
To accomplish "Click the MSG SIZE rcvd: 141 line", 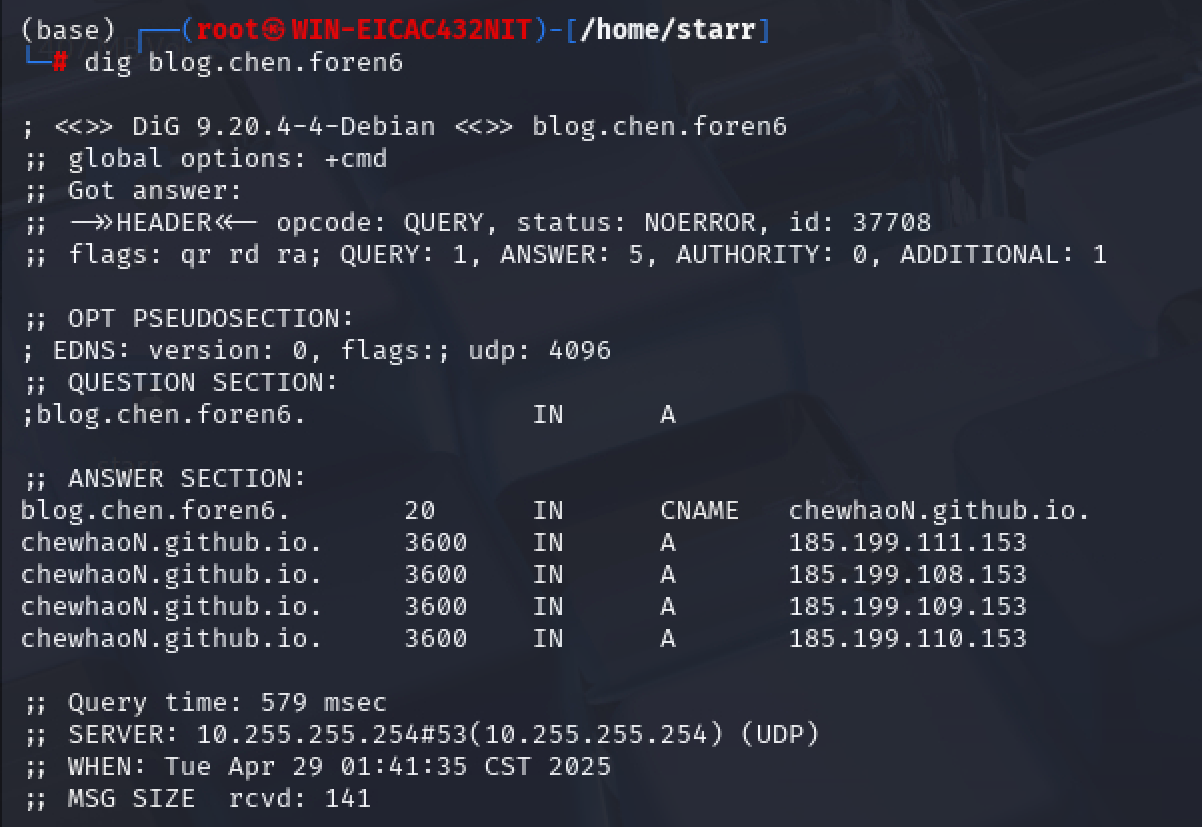I will tap(196, 799).
